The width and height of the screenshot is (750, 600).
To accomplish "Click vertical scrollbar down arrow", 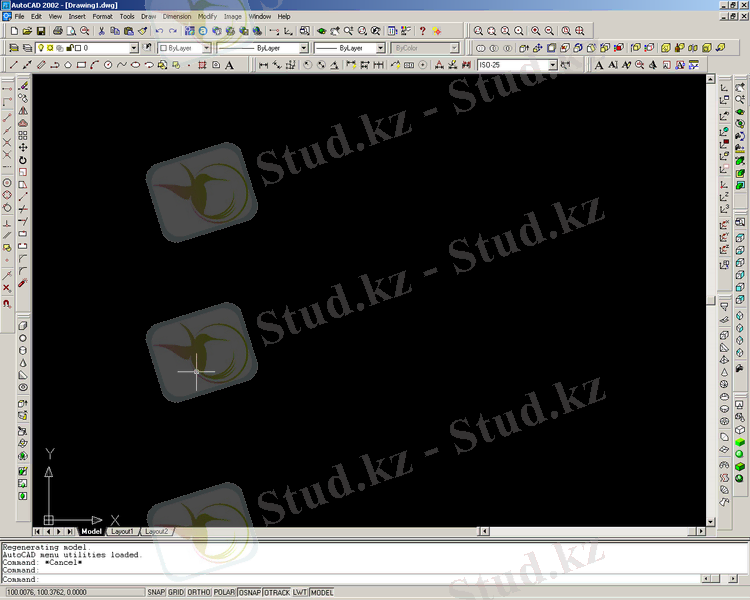I will [x=711, y=522].
